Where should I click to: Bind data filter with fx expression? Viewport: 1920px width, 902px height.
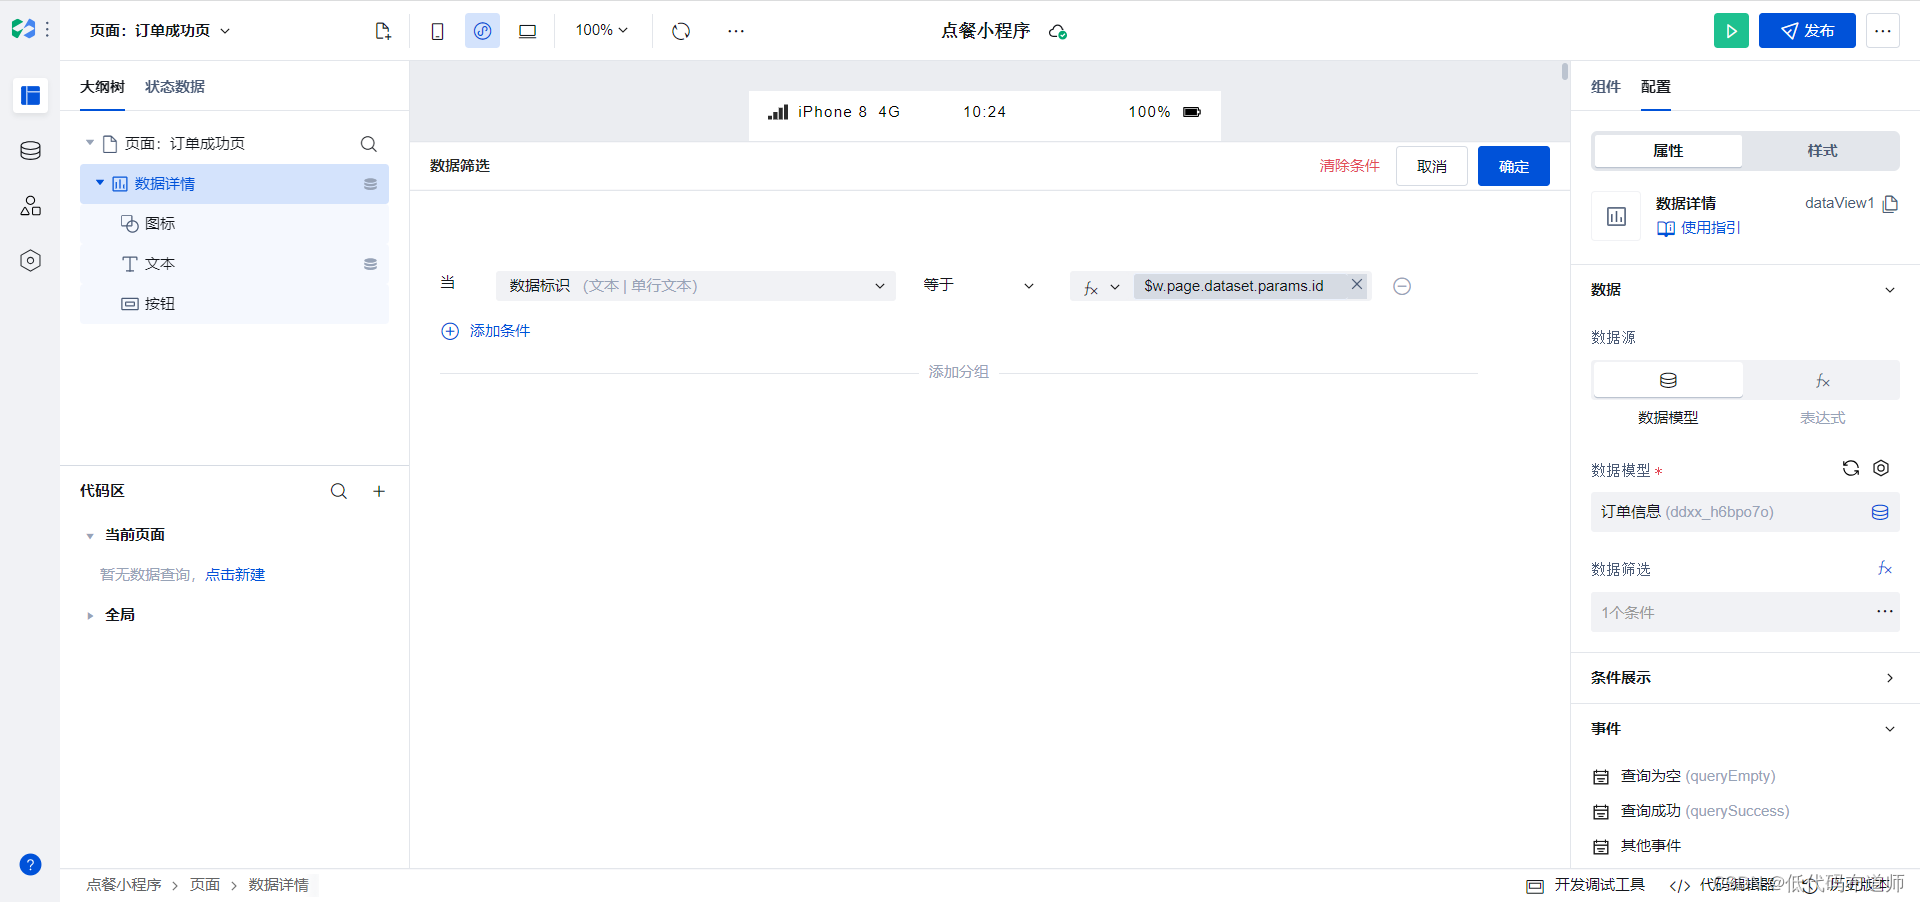point(1885,568)
